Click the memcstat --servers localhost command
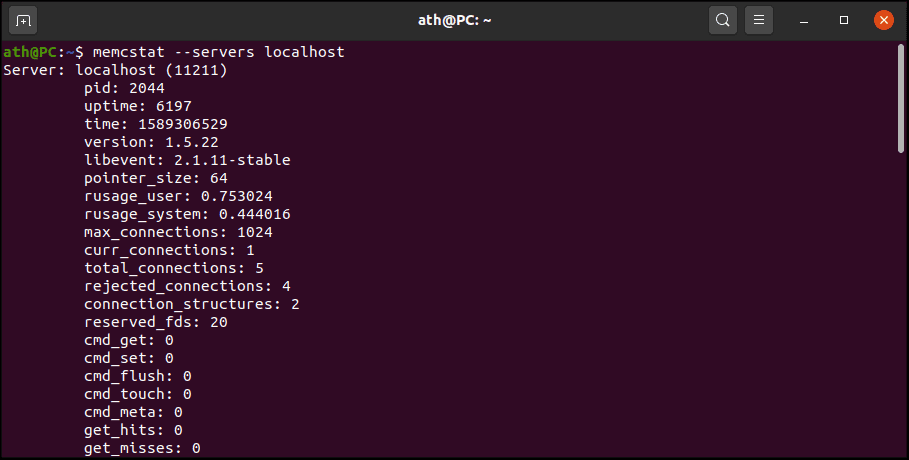The image size is (909, 460). point(219,52)
